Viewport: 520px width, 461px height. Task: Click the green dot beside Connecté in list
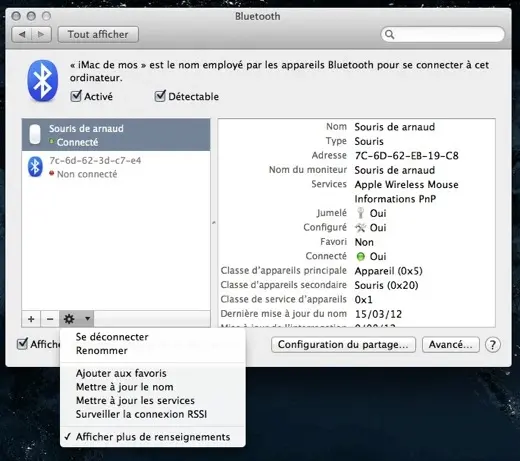51,141
